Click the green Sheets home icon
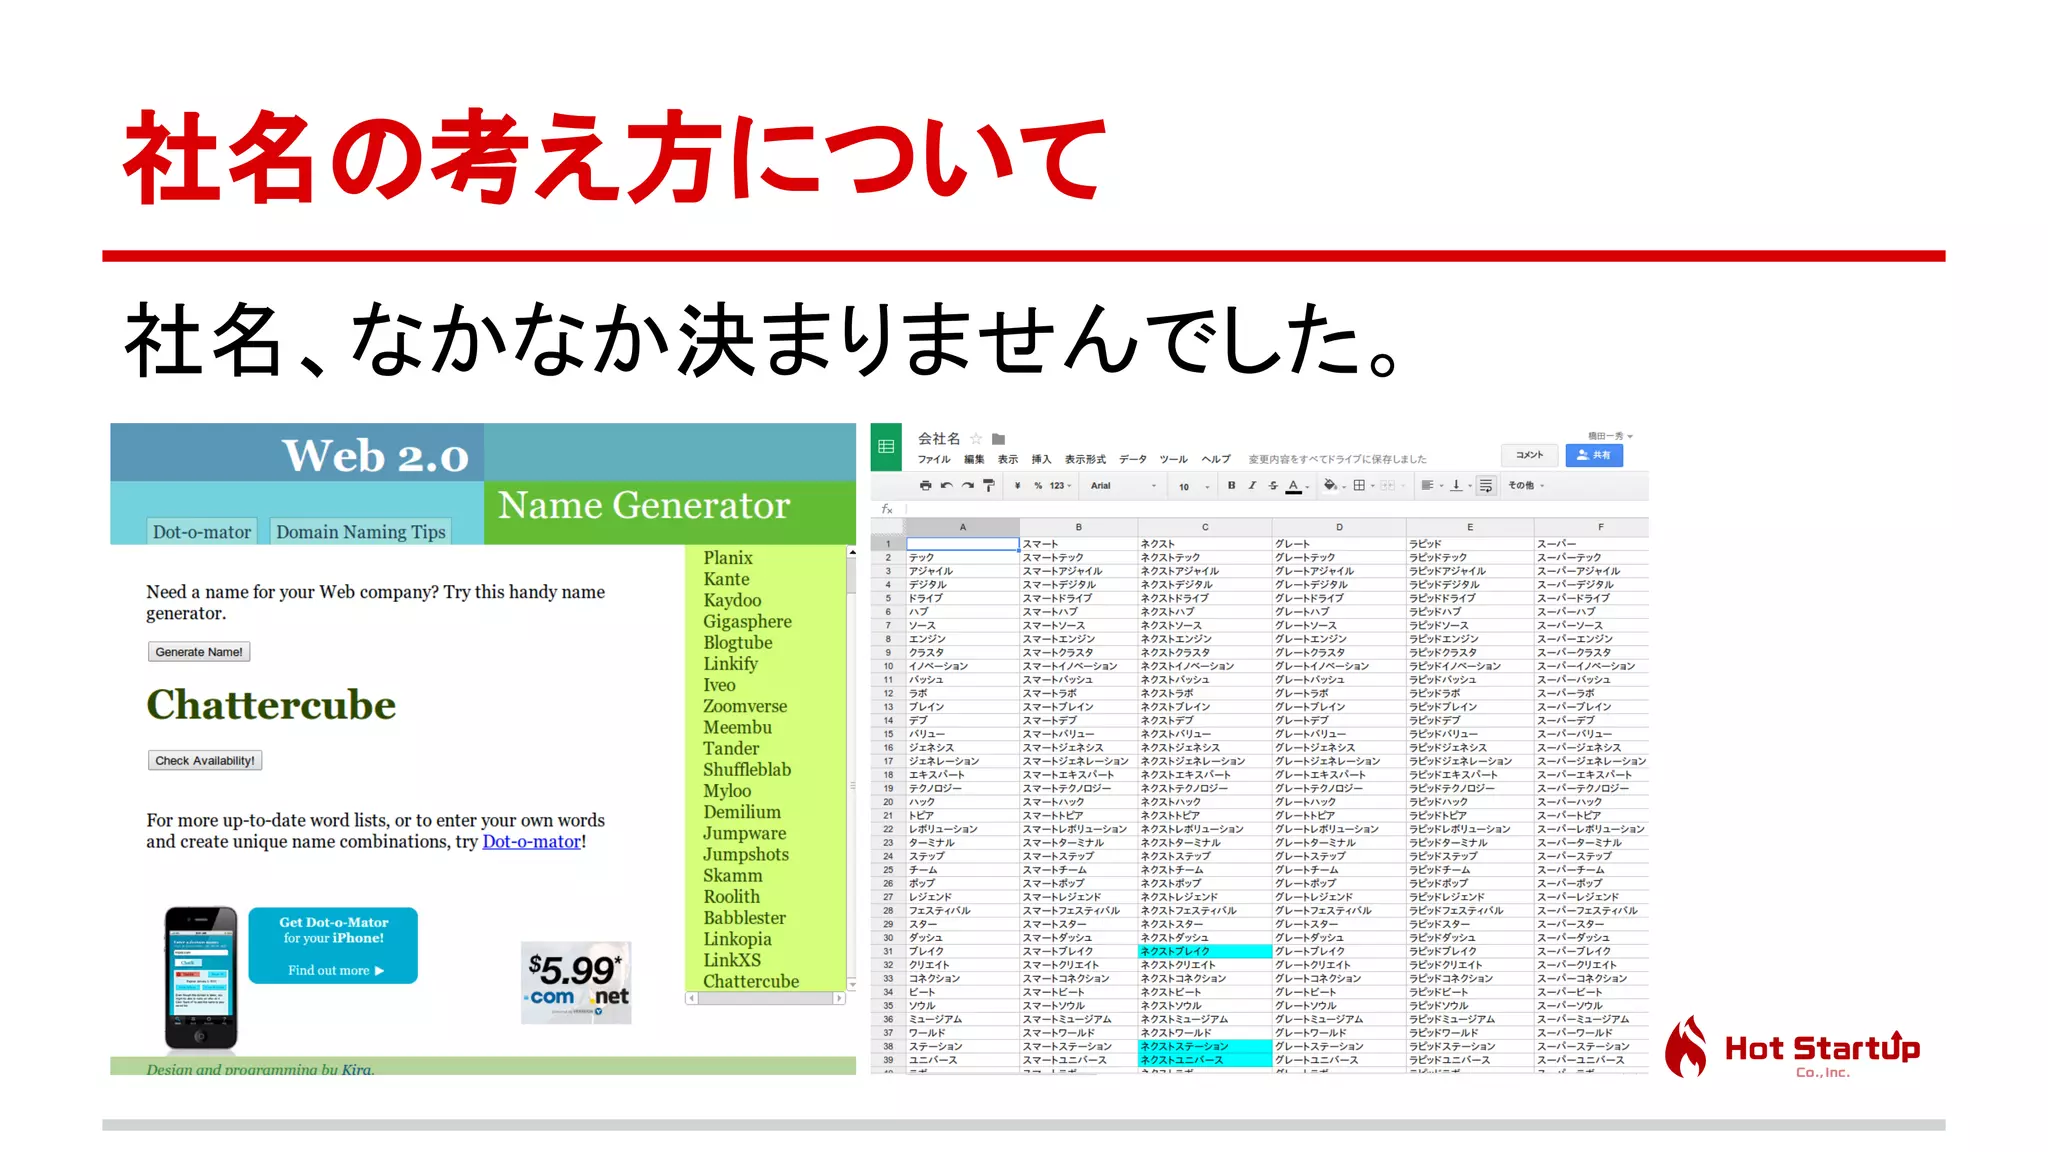 (x=886, y=447)
